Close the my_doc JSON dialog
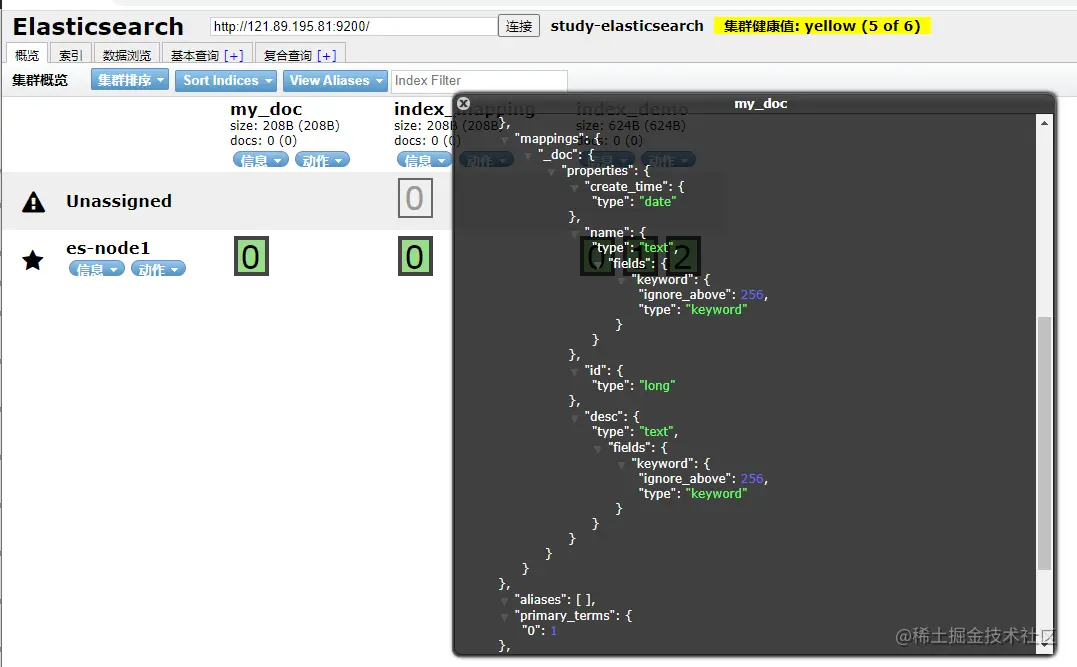 [464, 103]
